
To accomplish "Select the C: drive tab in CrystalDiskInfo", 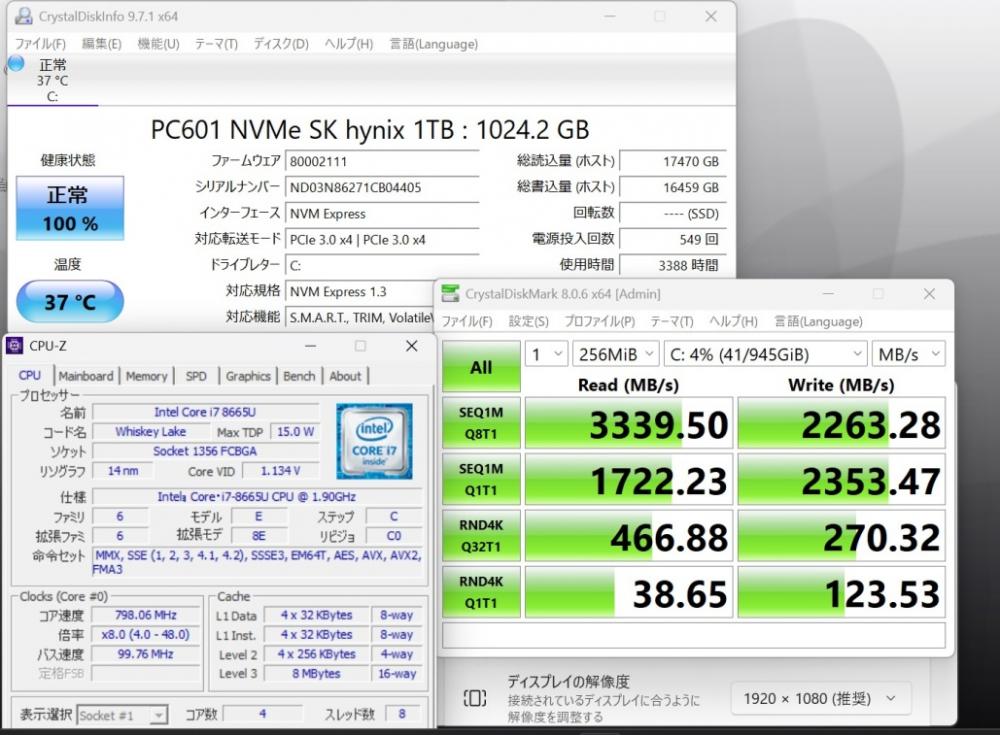I will coord(53,80).
